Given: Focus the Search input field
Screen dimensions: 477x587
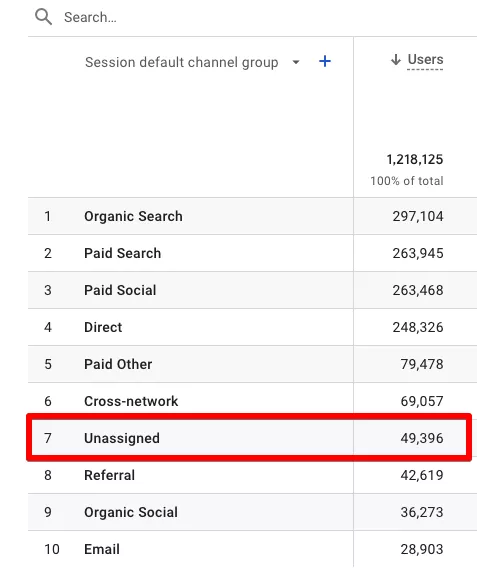Looking at the screenshot, I should (90, 17).
